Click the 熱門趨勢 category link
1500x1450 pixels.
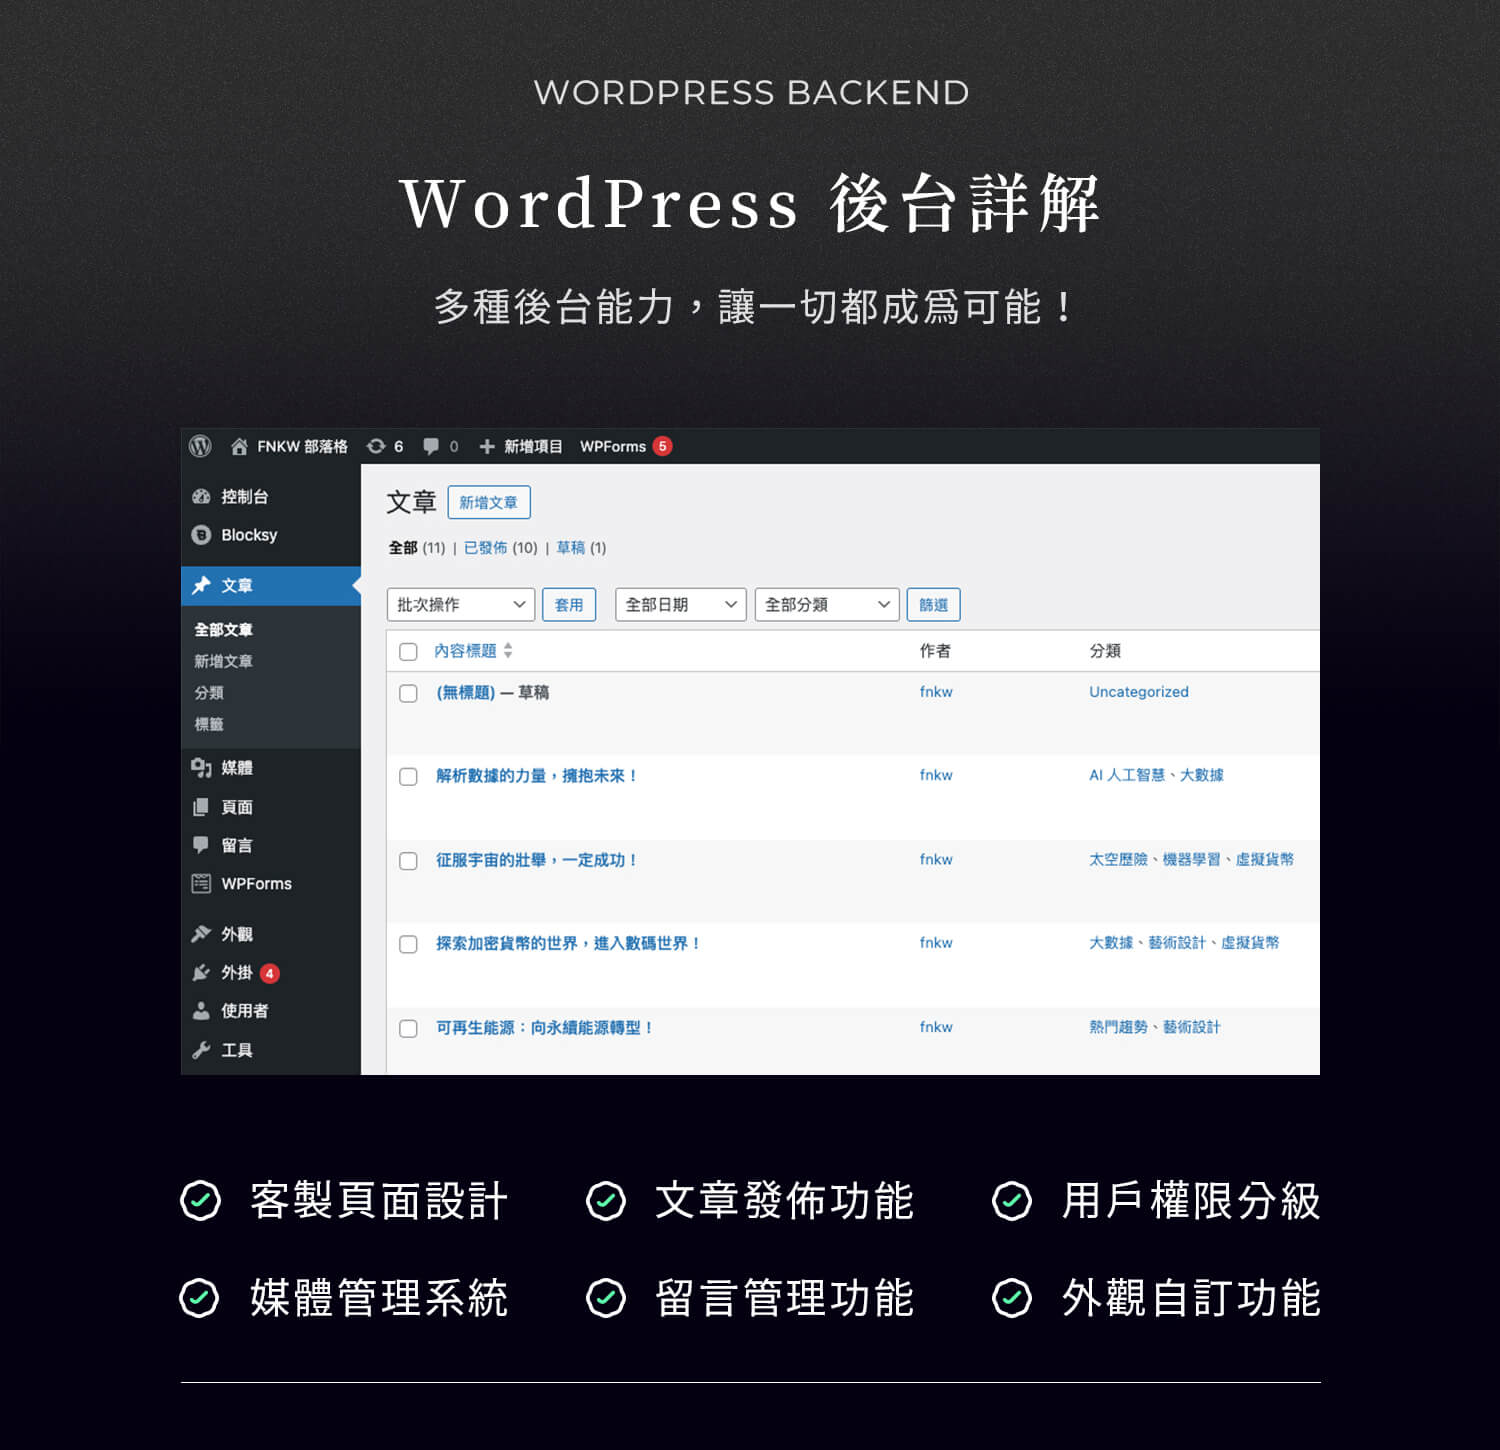(1118, 1027)
